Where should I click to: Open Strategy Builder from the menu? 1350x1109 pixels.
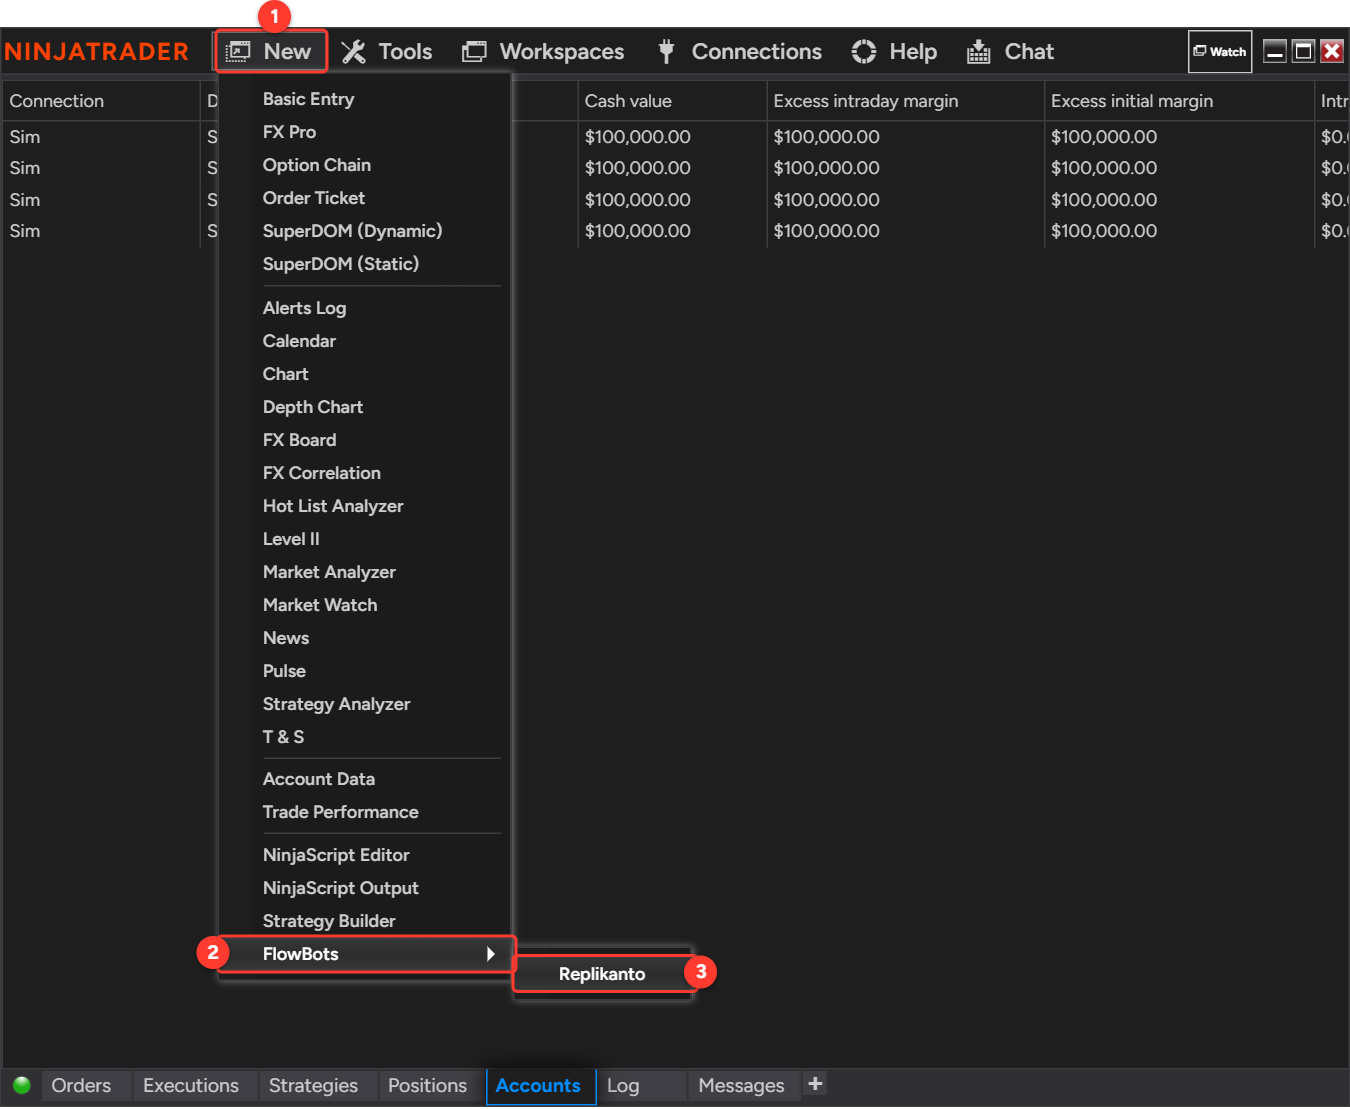(329, 921)
